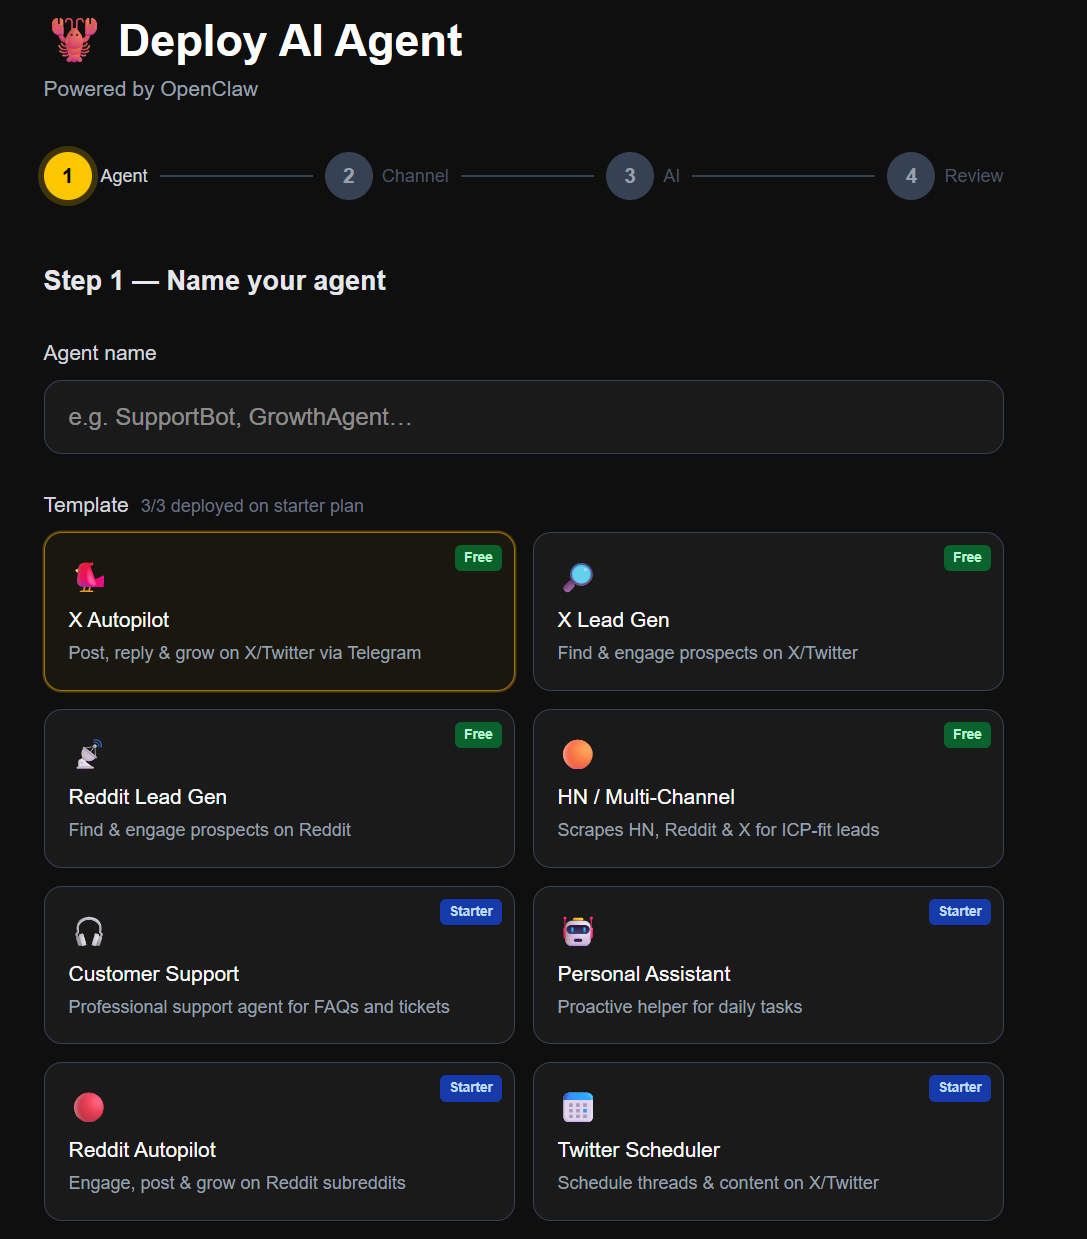Click the Twitter Scheduler calendar icon

pos(578,1107)
